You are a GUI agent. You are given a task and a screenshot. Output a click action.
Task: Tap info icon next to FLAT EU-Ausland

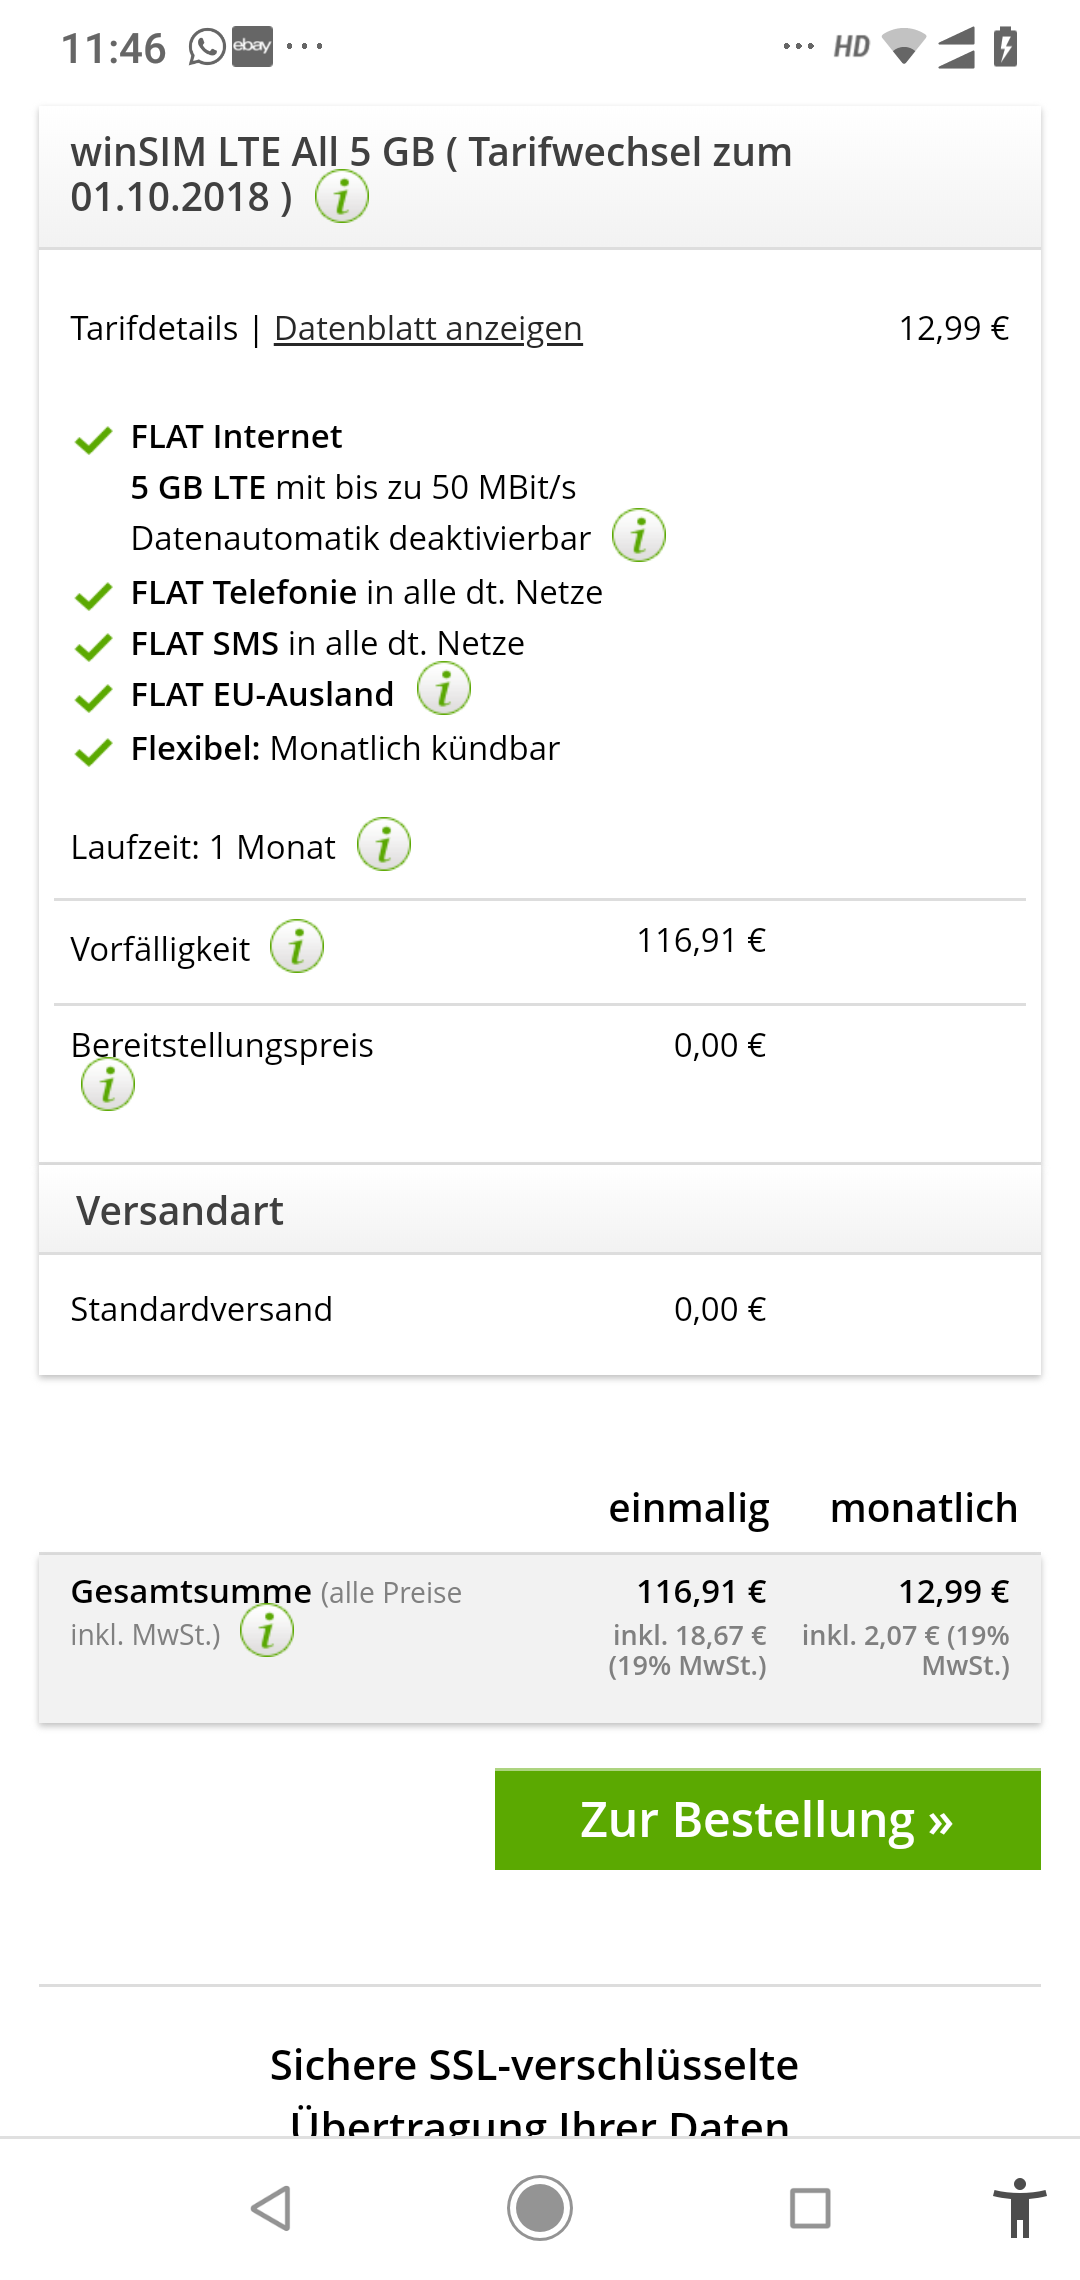[444, 689]
